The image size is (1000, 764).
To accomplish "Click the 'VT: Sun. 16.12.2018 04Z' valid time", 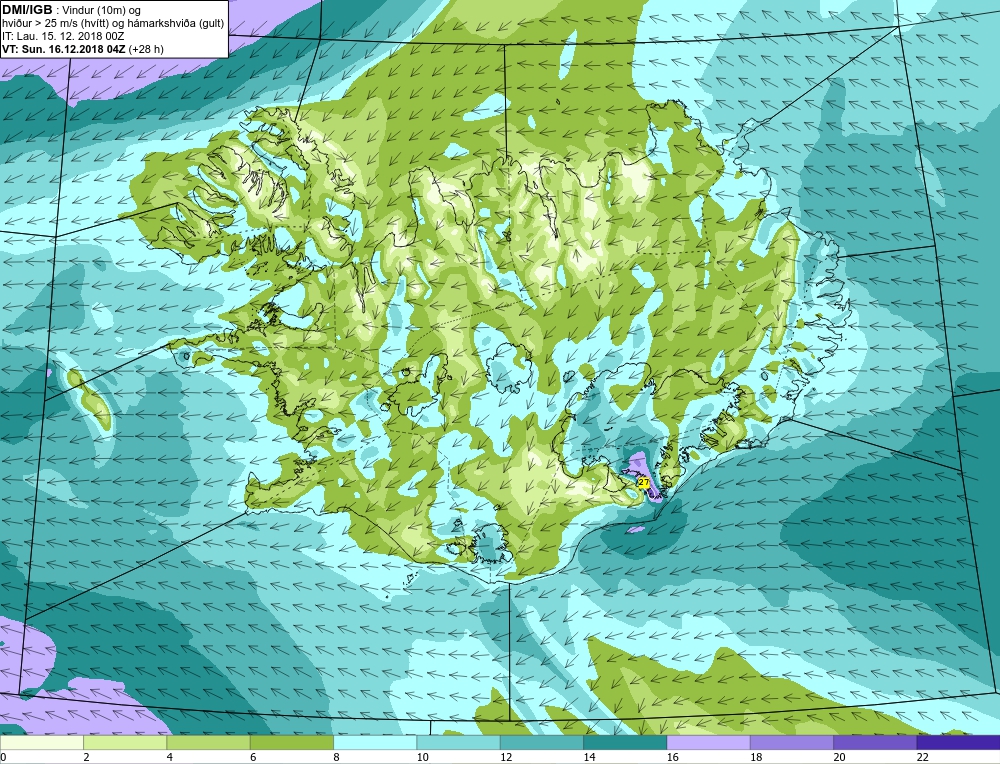I will pos(64,49).
